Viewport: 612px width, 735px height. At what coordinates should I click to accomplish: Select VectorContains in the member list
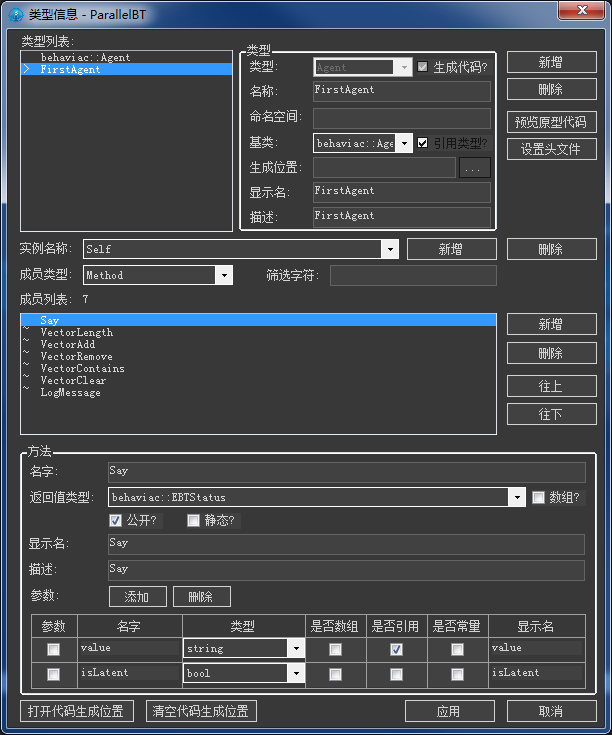pyautogui.click(x=82, y=369)
